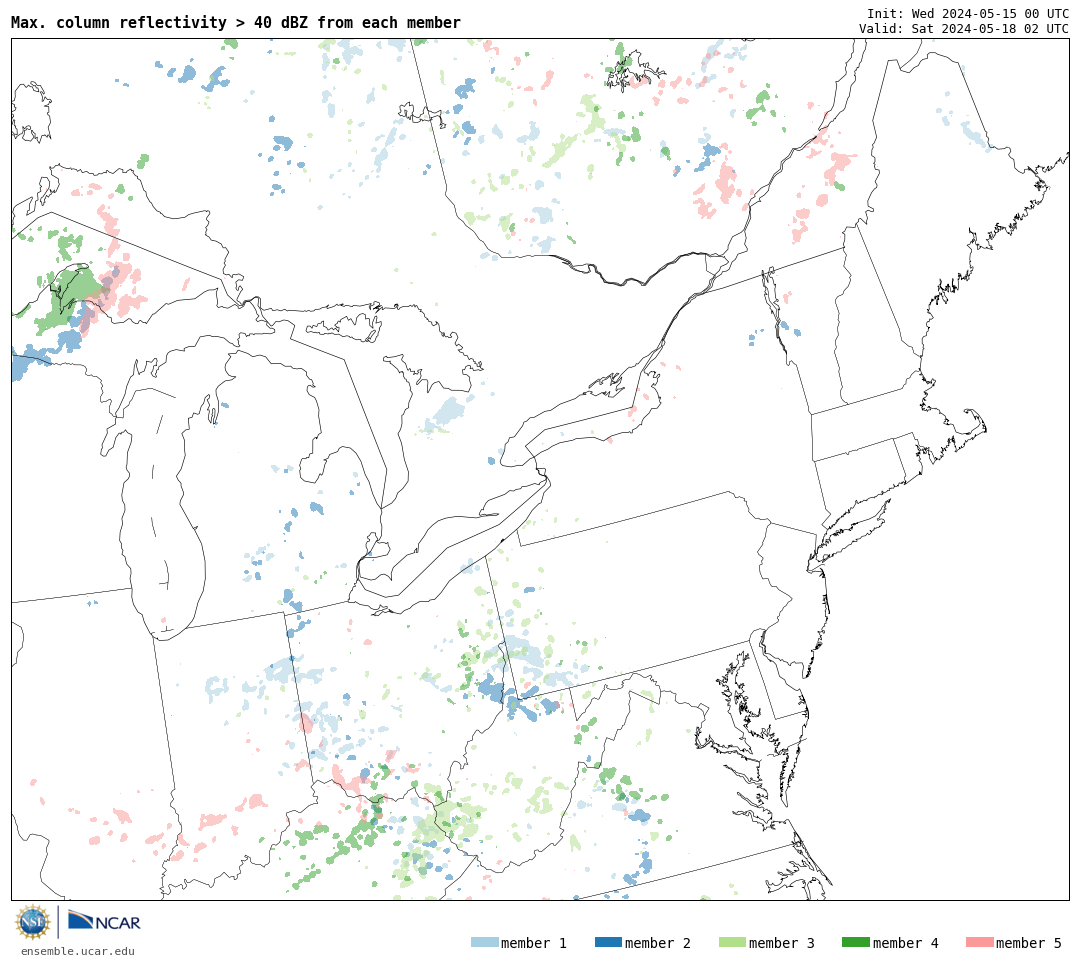The height and width of the screenshot is (963, 1080).
Task: Click the member 1 light blue swatch
Action: 484,942
